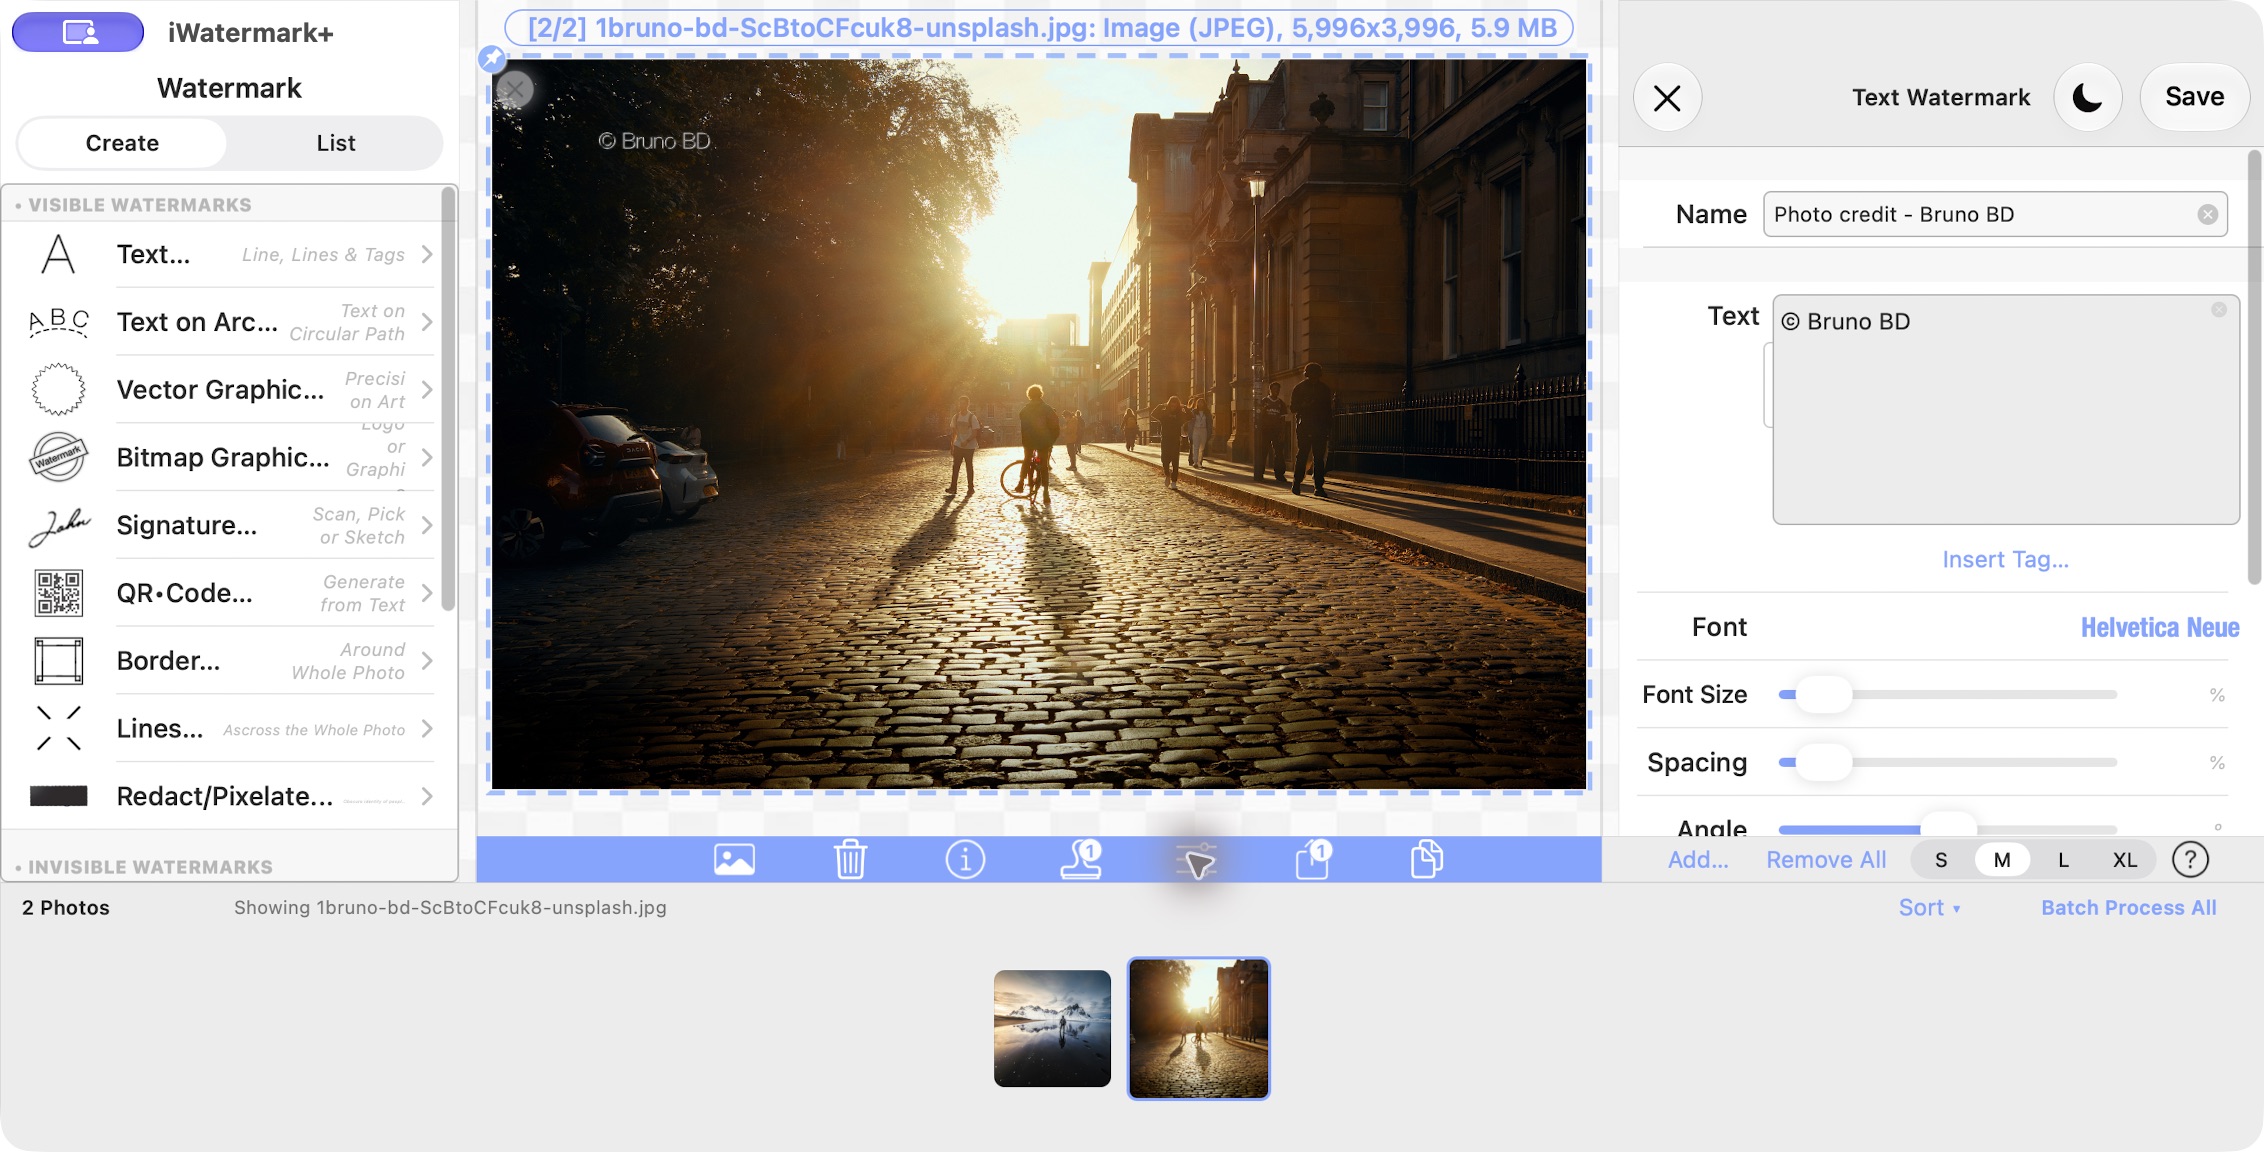Viewport: 2264px width, 1152px height.
Task: Click Batch Process All
Action: [x=2128, y=908]
